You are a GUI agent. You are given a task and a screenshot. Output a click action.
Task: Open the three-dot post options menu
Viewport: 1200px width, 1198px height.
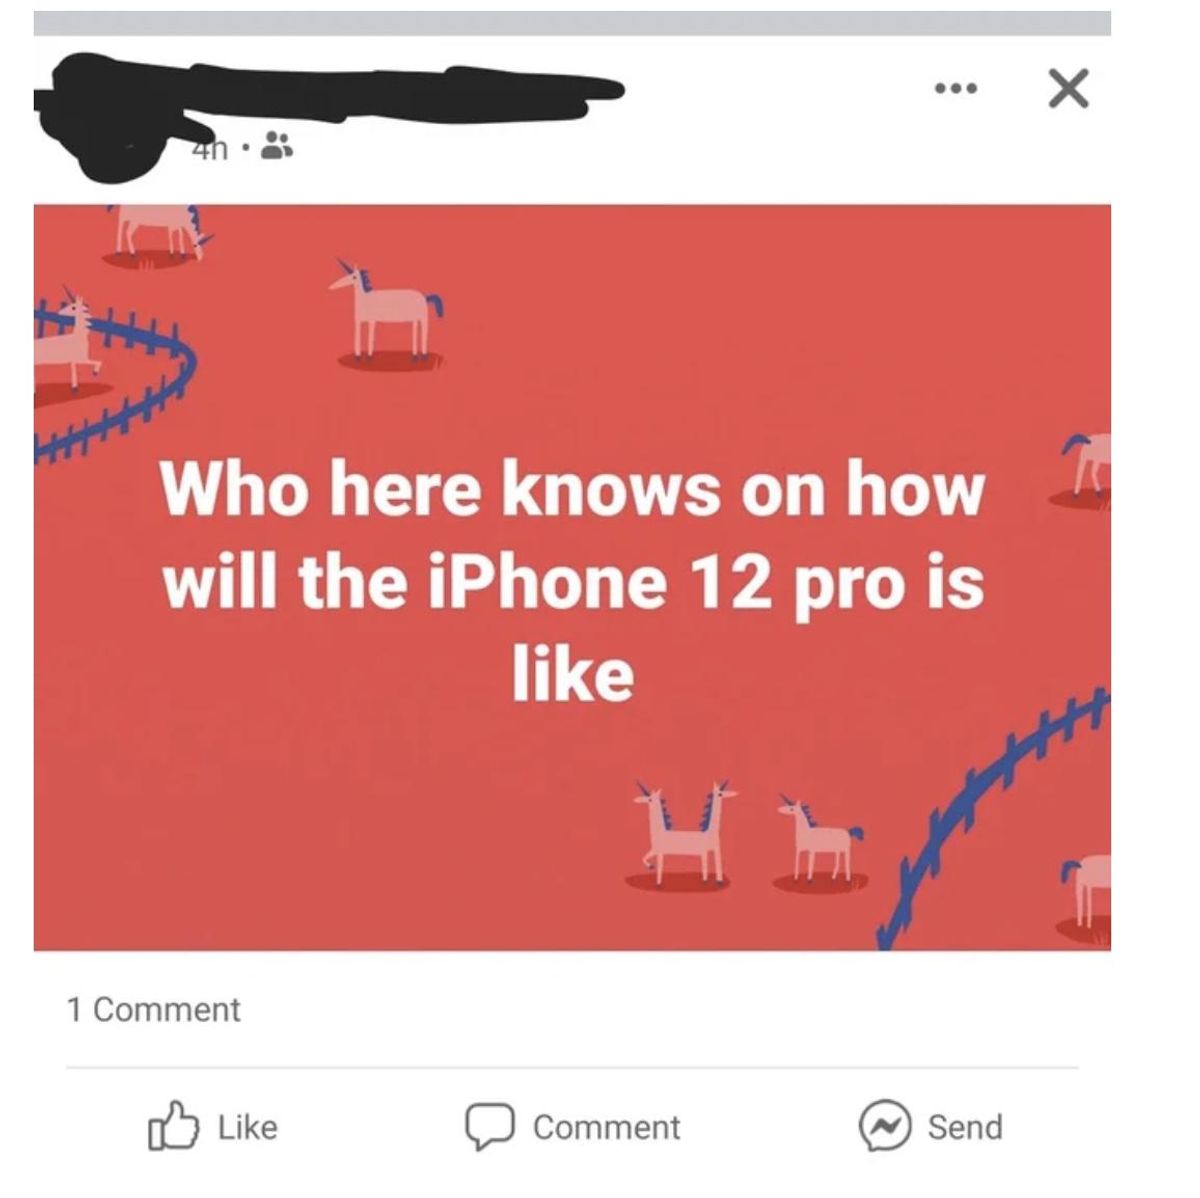(x=954, y=90)
